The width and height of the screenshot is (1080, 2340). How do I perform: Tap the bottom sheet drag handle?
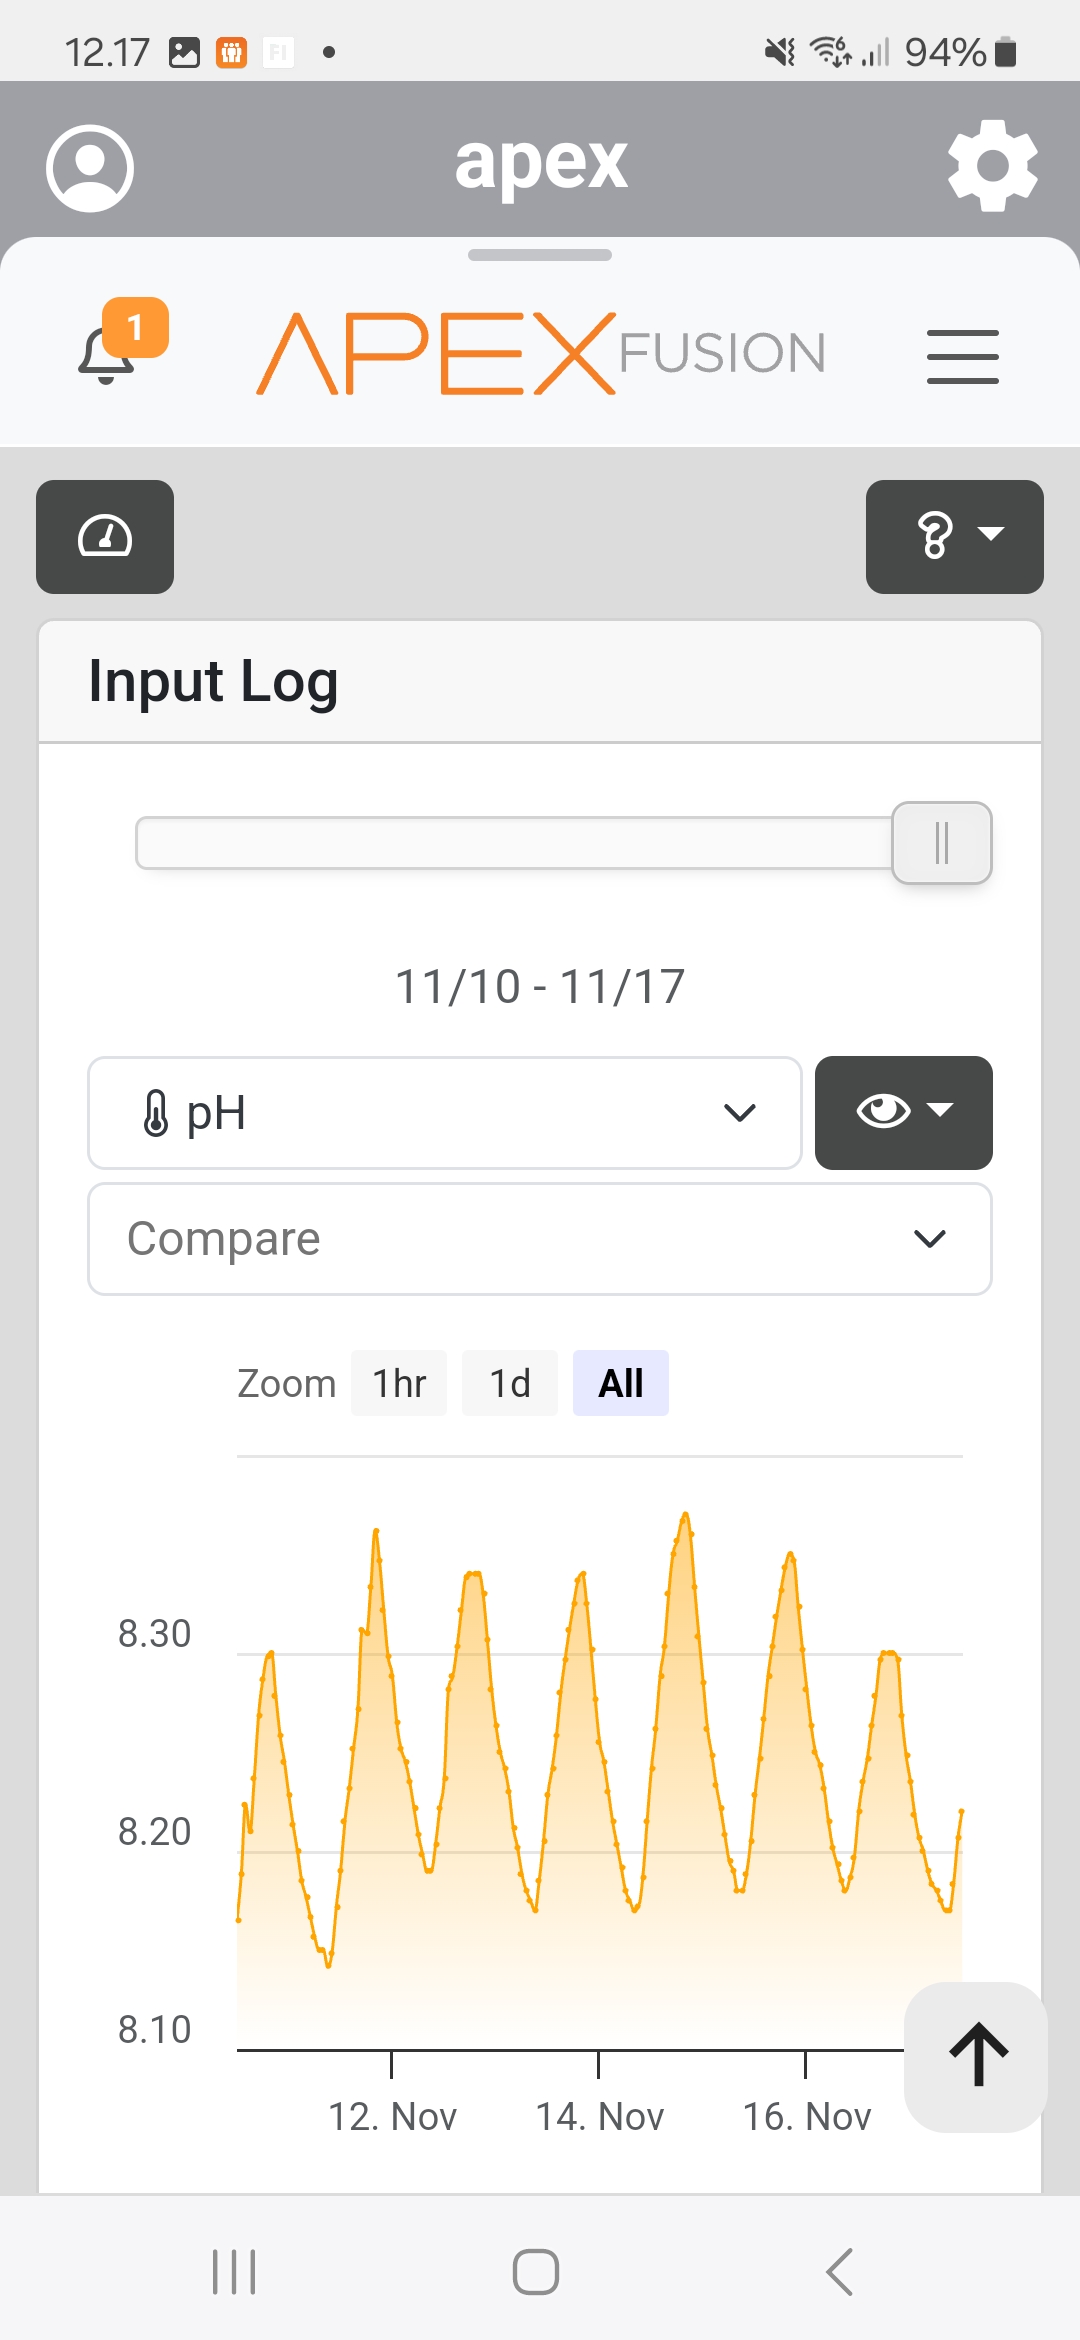540,255
